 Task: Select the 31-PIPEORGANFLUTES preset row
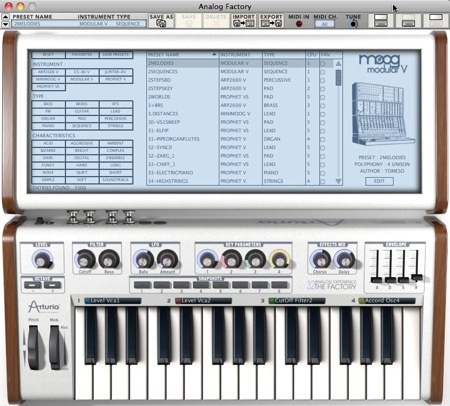coord(240,139)
